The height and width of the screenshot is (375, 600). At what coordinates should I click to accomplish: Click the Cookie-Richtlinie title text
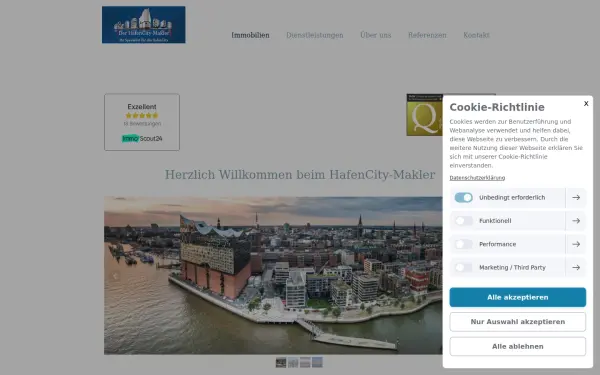tap(497, 107)
